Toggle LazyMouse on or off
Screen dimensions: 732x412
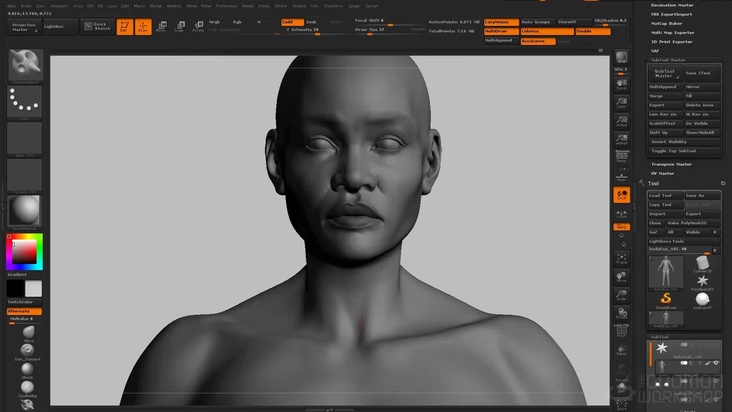[x=499, y=21]
